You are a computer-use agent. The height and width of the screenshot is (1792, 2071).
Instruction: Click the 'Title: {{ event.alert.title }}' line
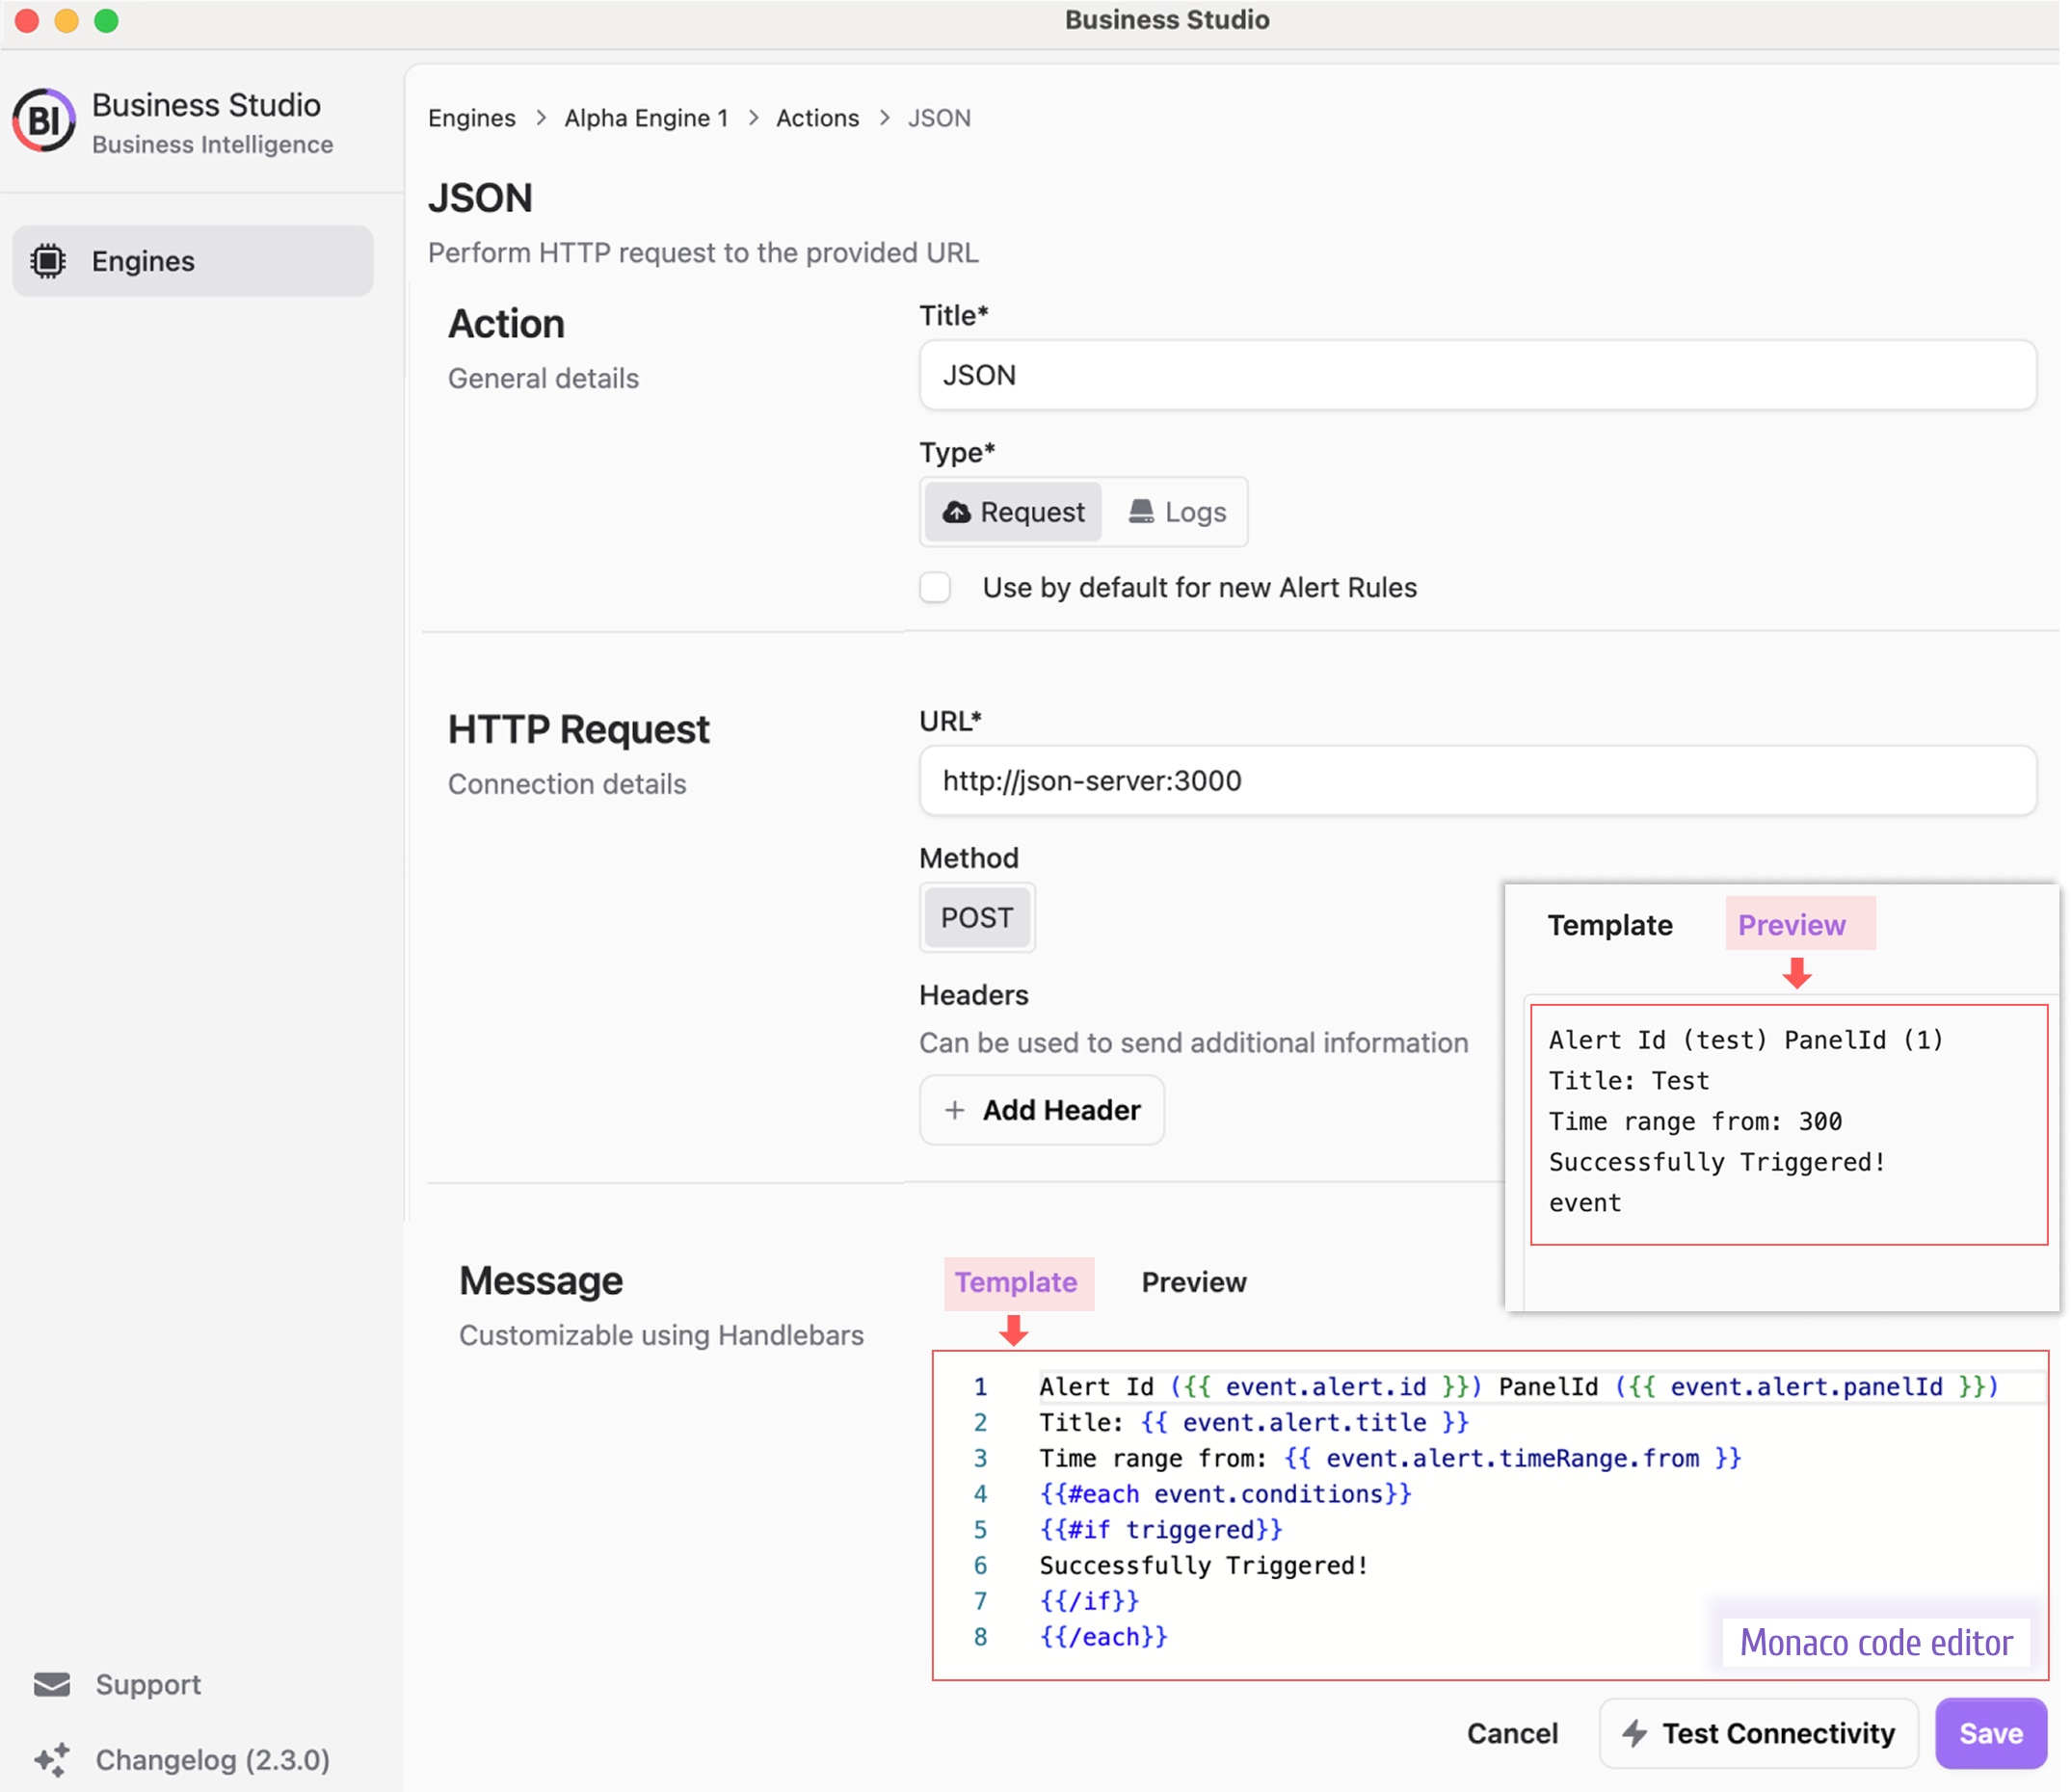pos(1254,1422)
